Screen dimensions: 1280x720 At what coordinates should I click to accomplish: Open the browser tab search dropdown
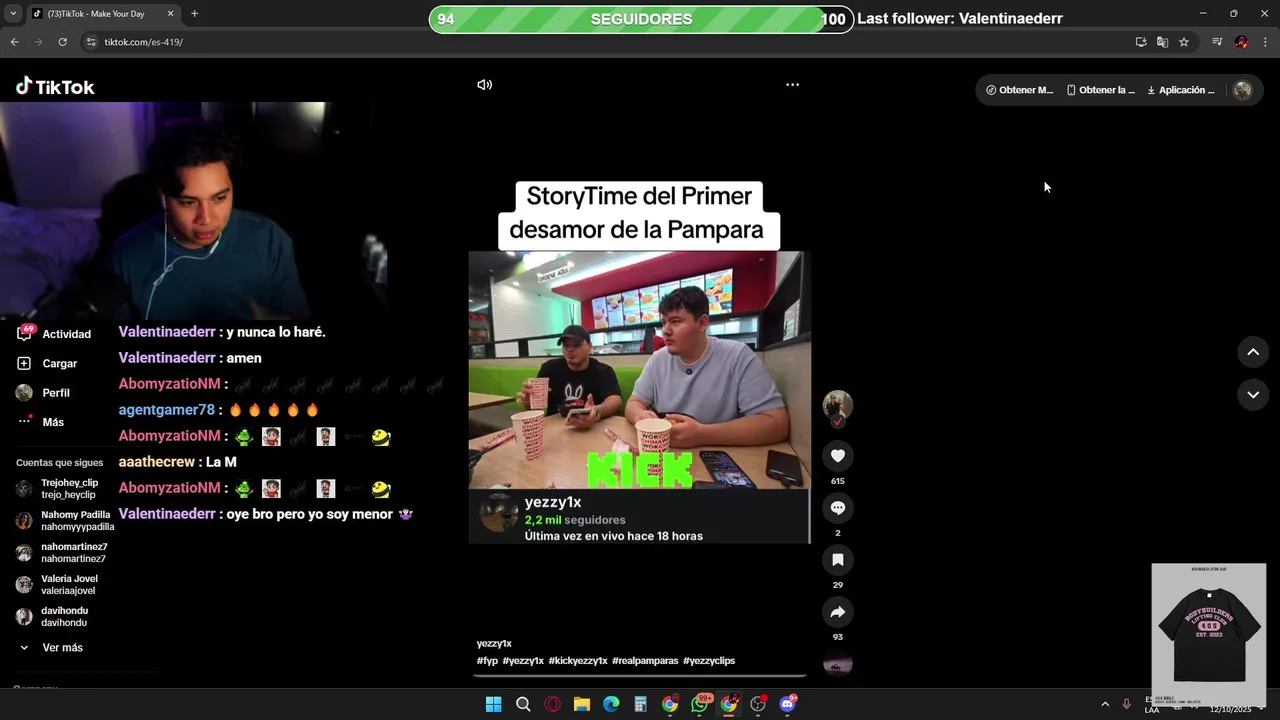click(x=13, y=14)
